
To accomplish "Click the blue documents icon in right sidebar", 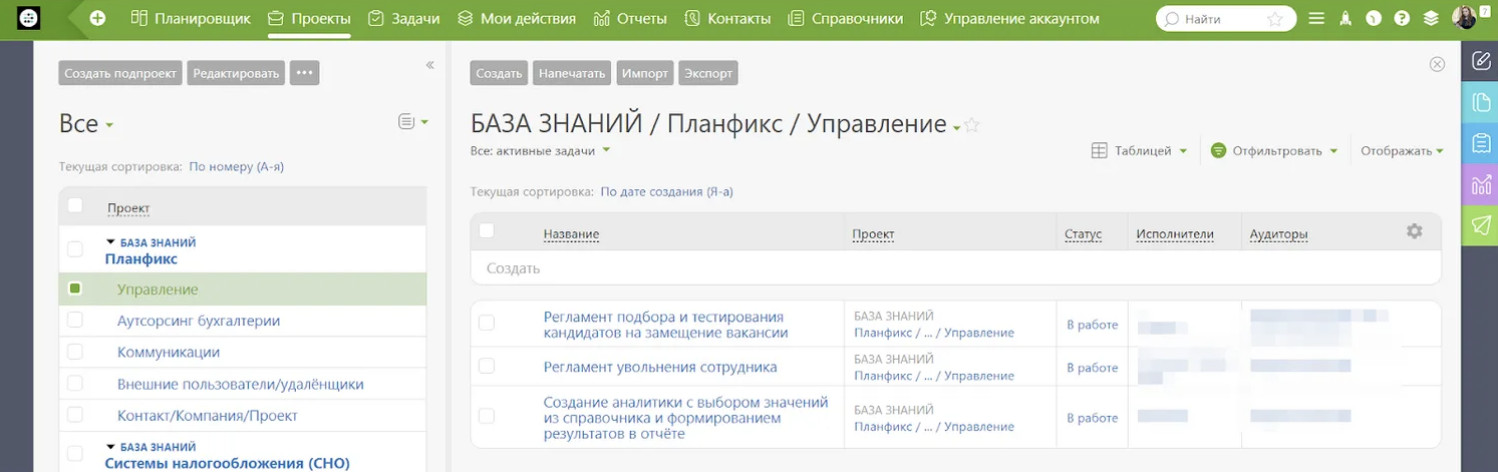I will coord(1481,103).
